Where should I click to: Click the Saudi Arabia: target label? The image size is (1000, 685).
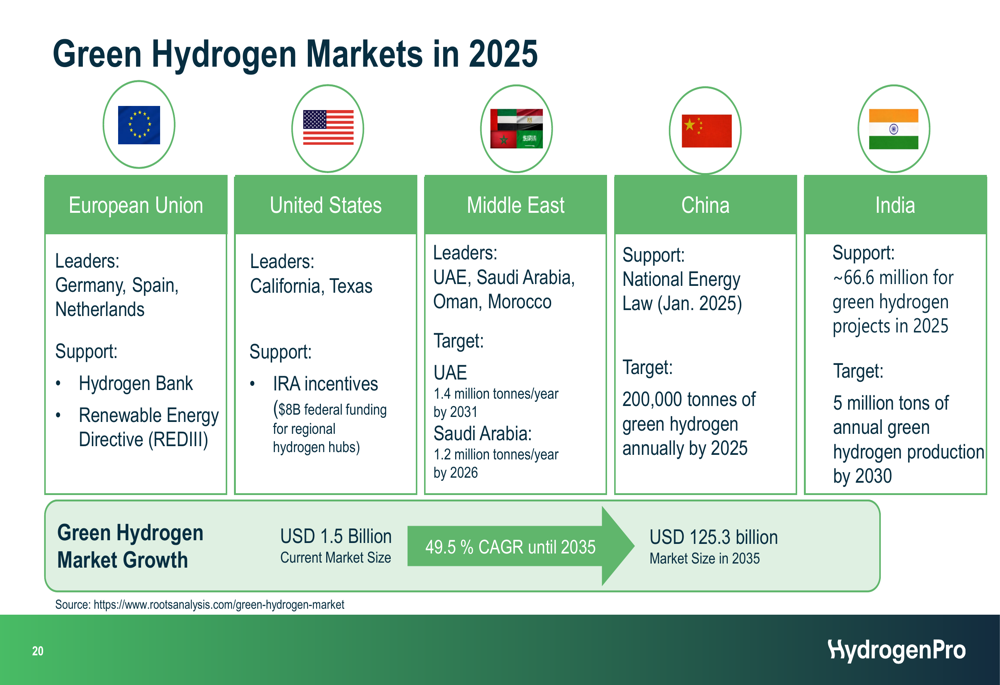pos(483,434)
